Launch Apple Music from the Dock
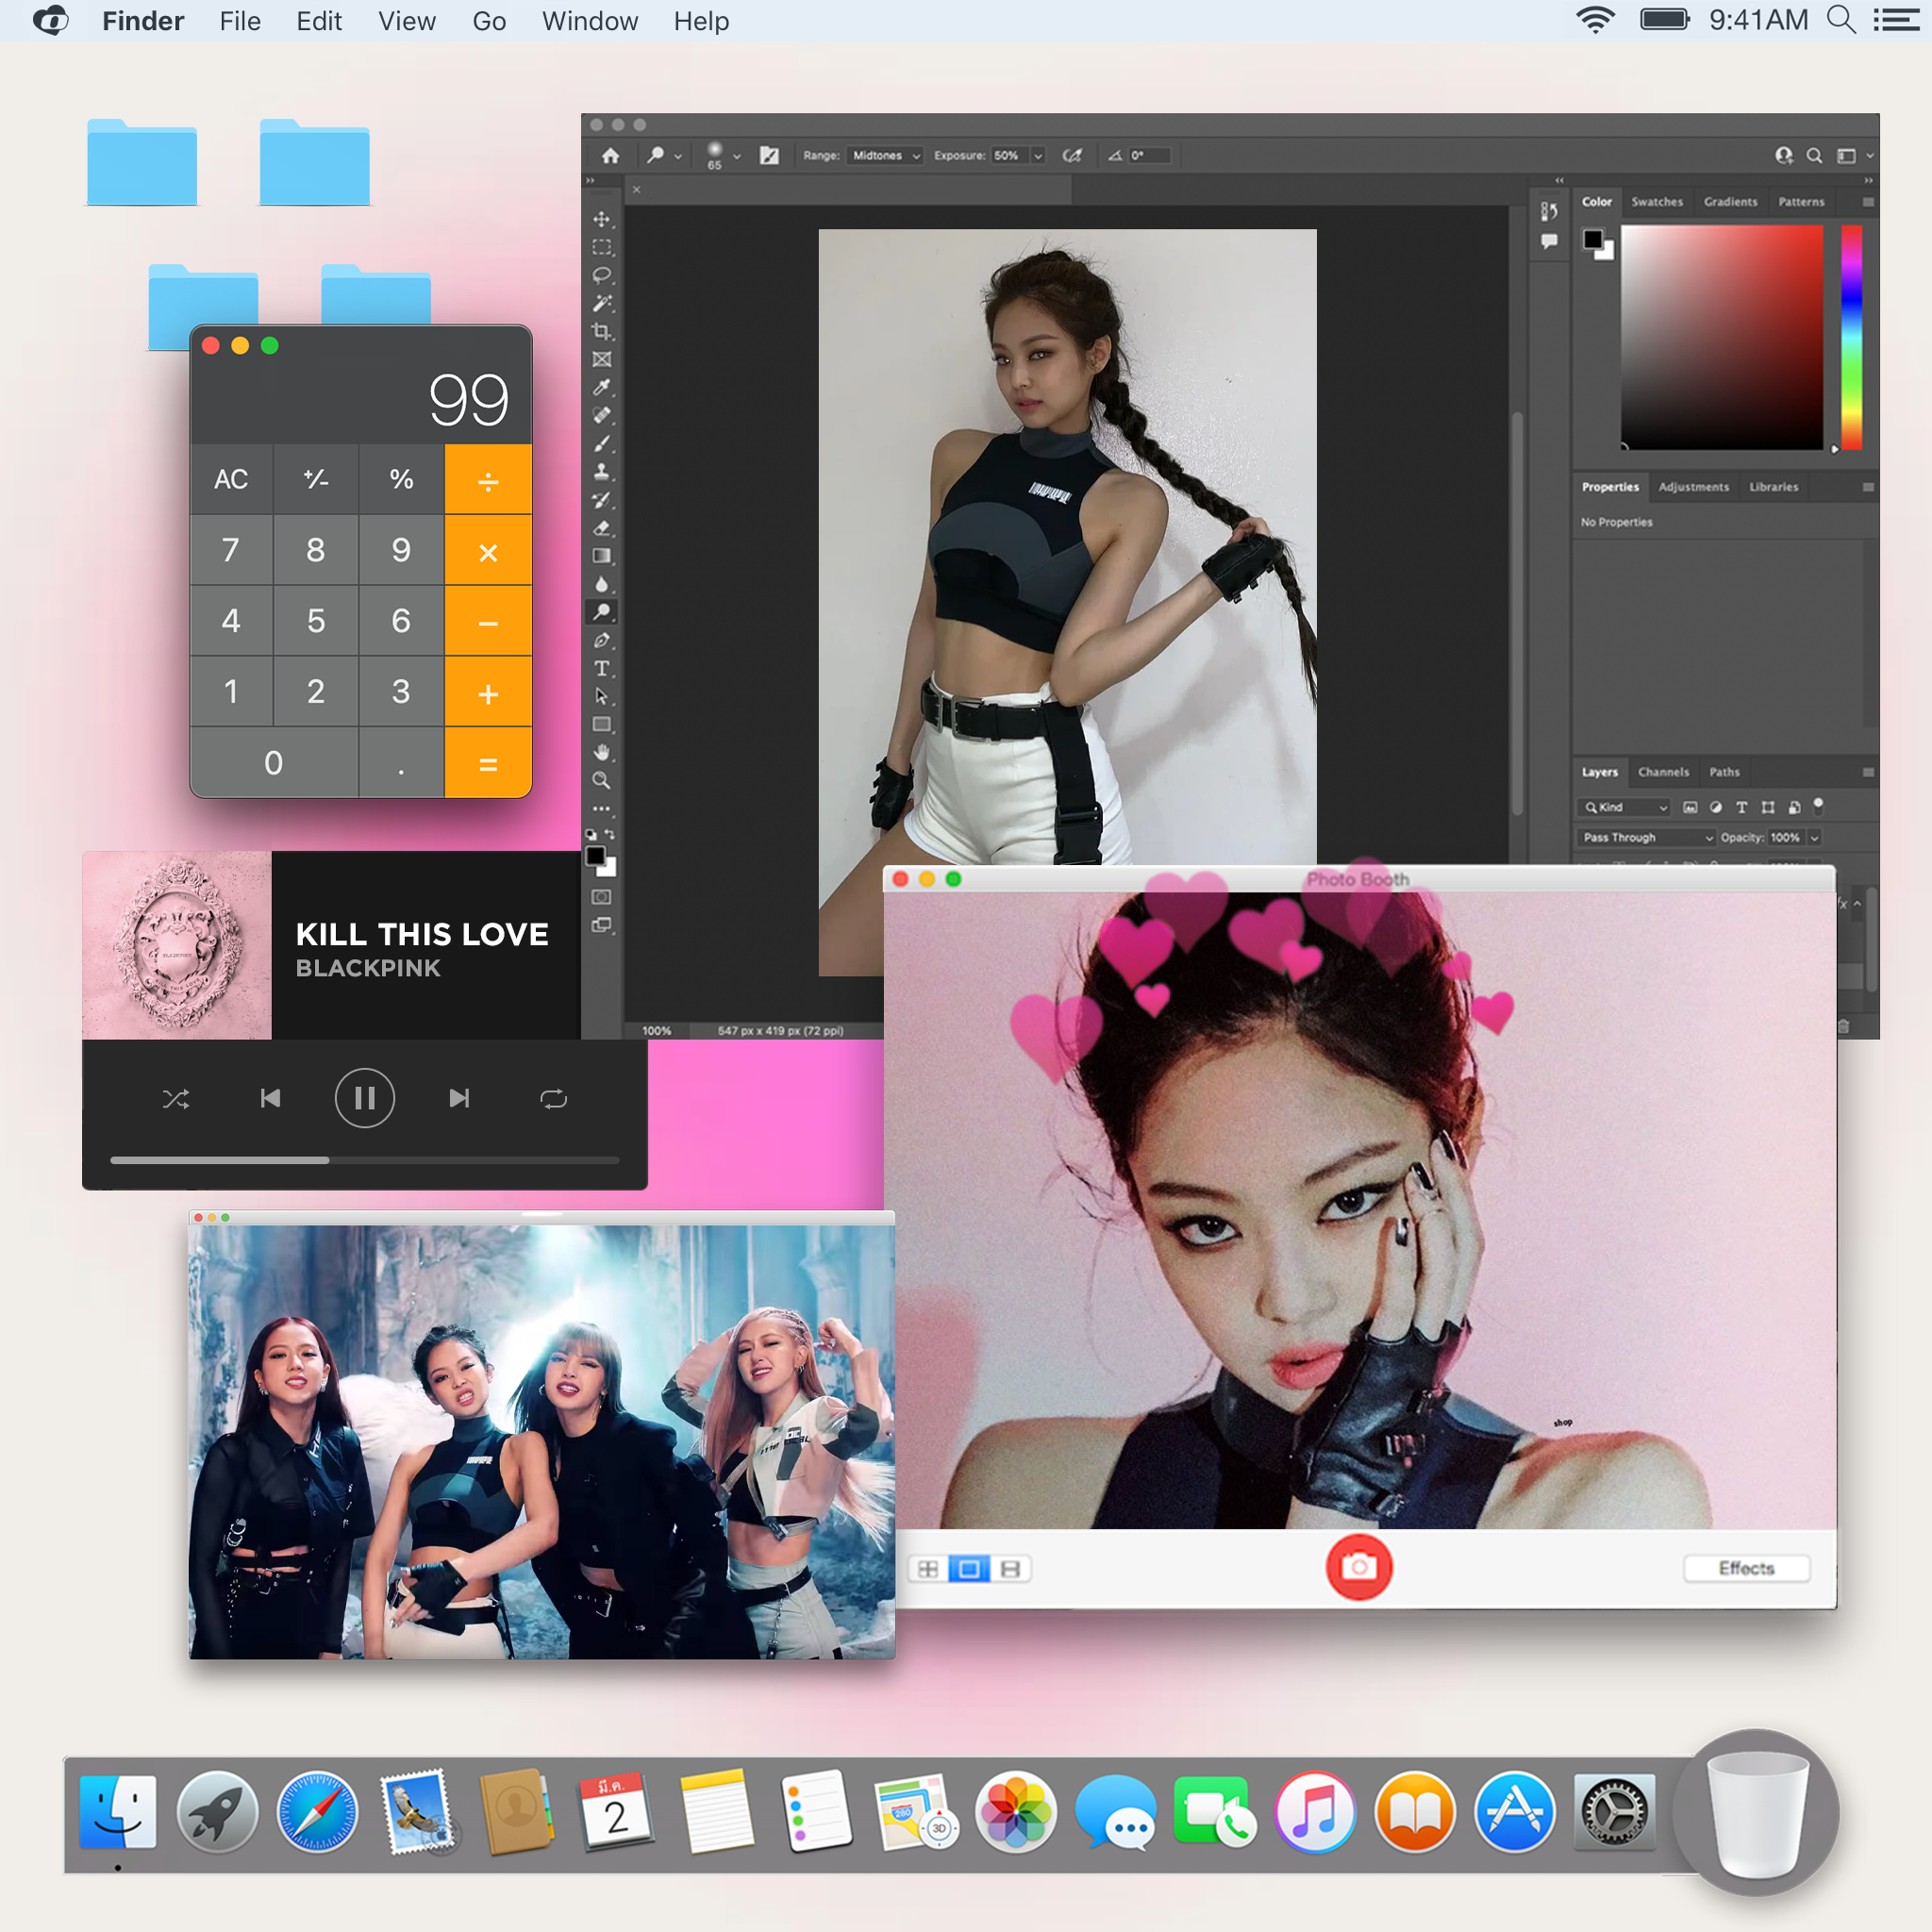The image size is (1932, 1932). [x=1315, y=1812]
